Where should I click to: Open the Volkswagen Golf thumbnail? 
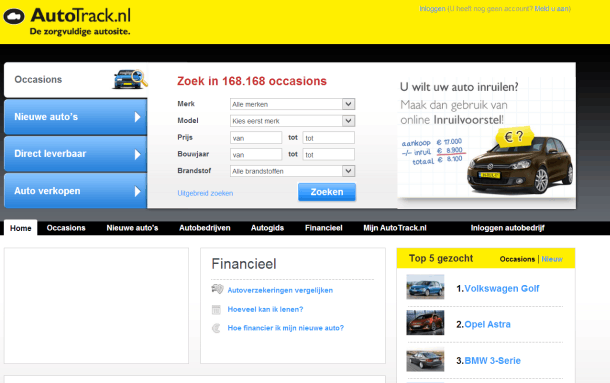pos(425,287)
